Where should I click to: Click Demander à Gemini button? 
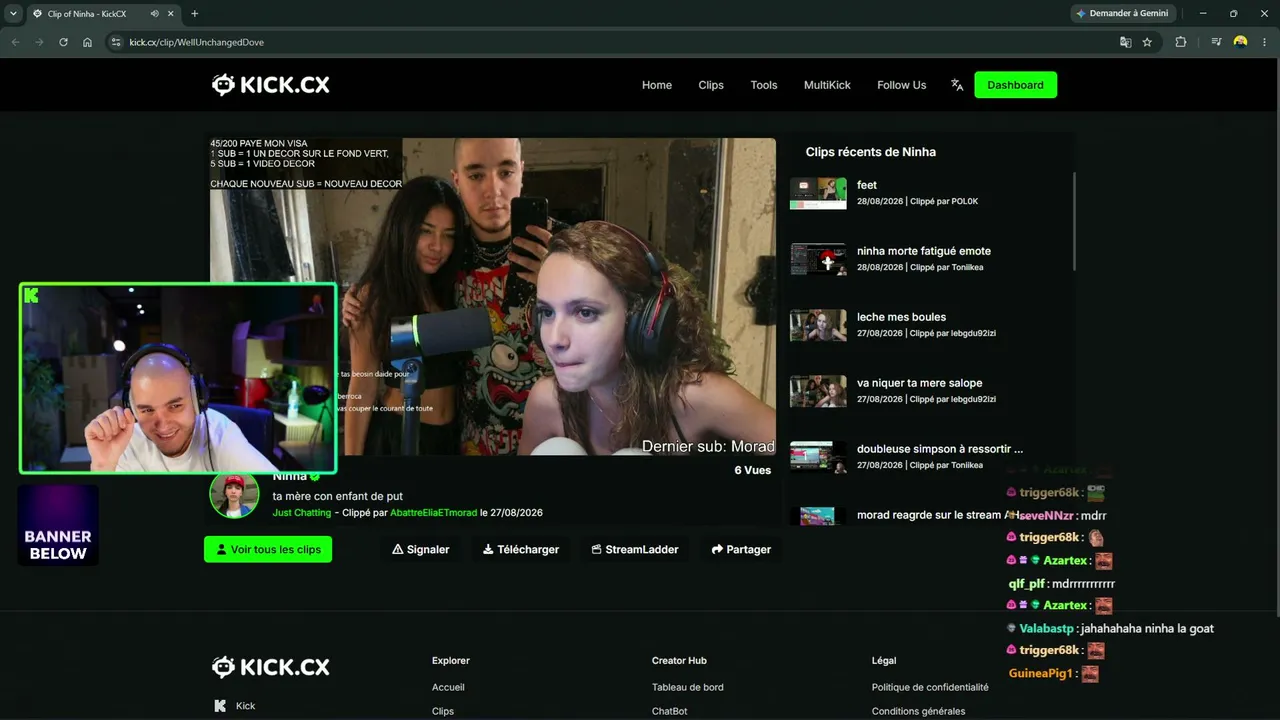(1125, 14)
